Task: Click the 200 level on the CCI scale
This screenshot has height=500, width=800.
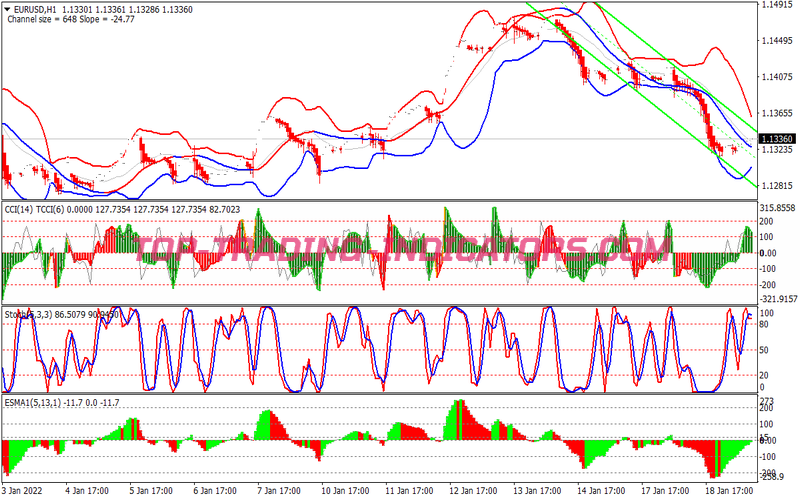Action: tap(766, 221)
